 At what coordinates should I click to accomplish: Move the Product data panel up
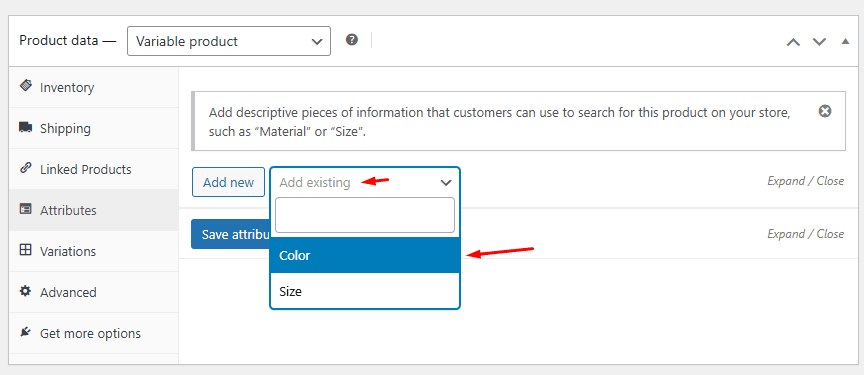click(793, 42)
